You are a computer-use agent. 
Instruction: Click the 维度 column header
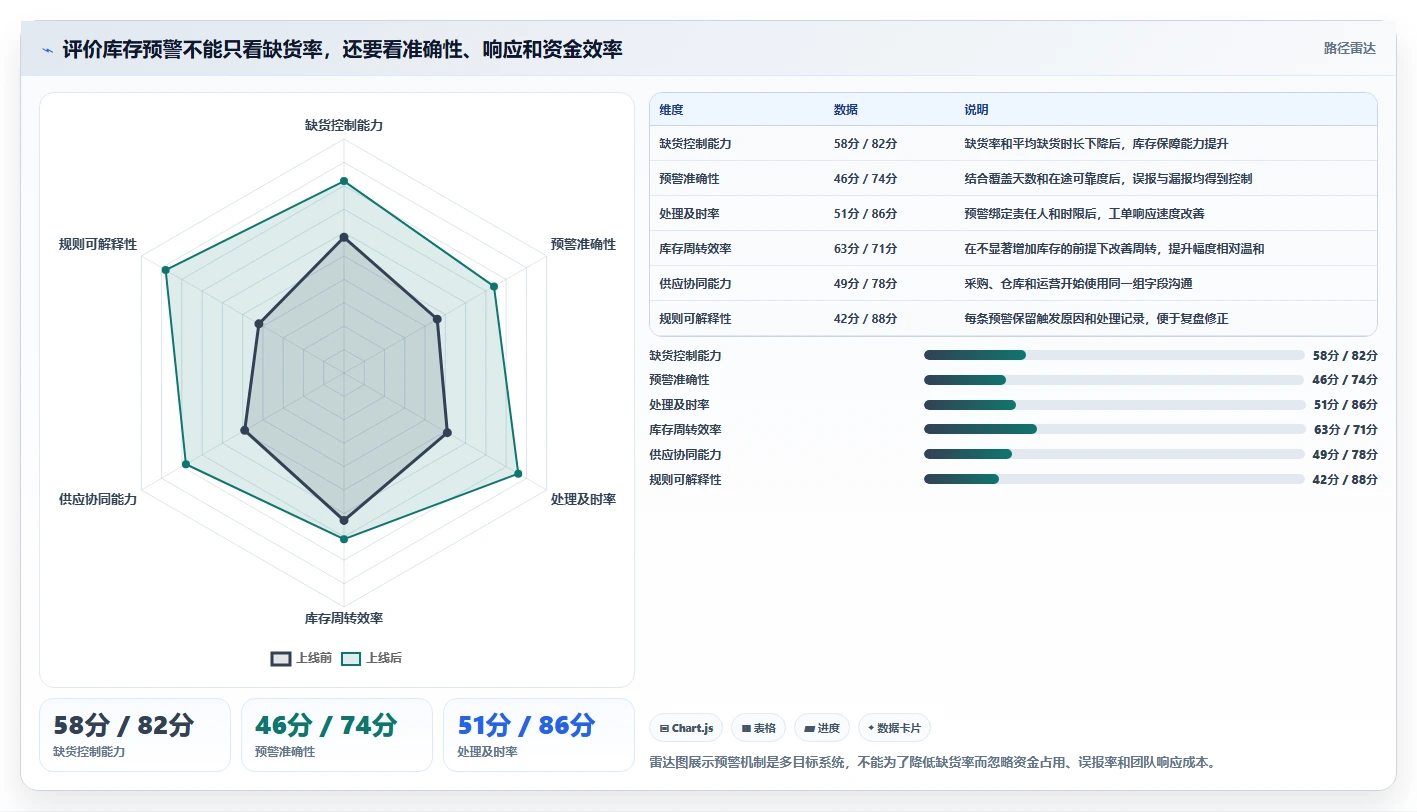click(672, 110)
